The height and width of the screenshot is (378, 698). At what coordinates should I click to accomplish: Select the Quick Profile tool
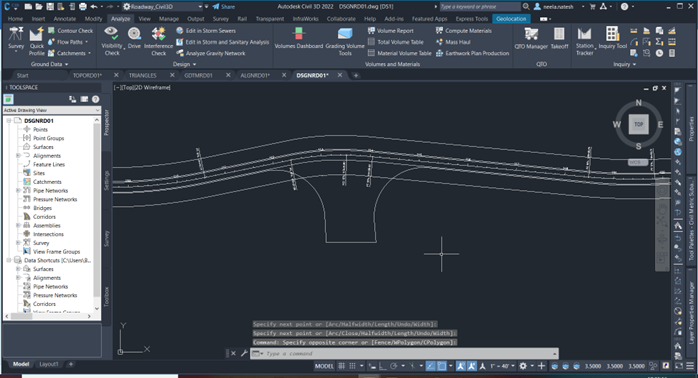[37, 41]
